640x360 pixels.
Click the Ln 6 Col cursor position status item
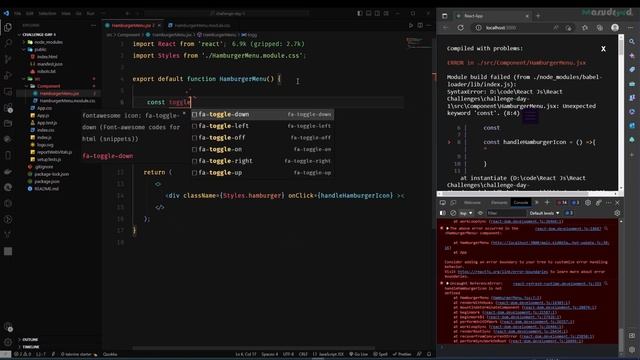point(246,354)
